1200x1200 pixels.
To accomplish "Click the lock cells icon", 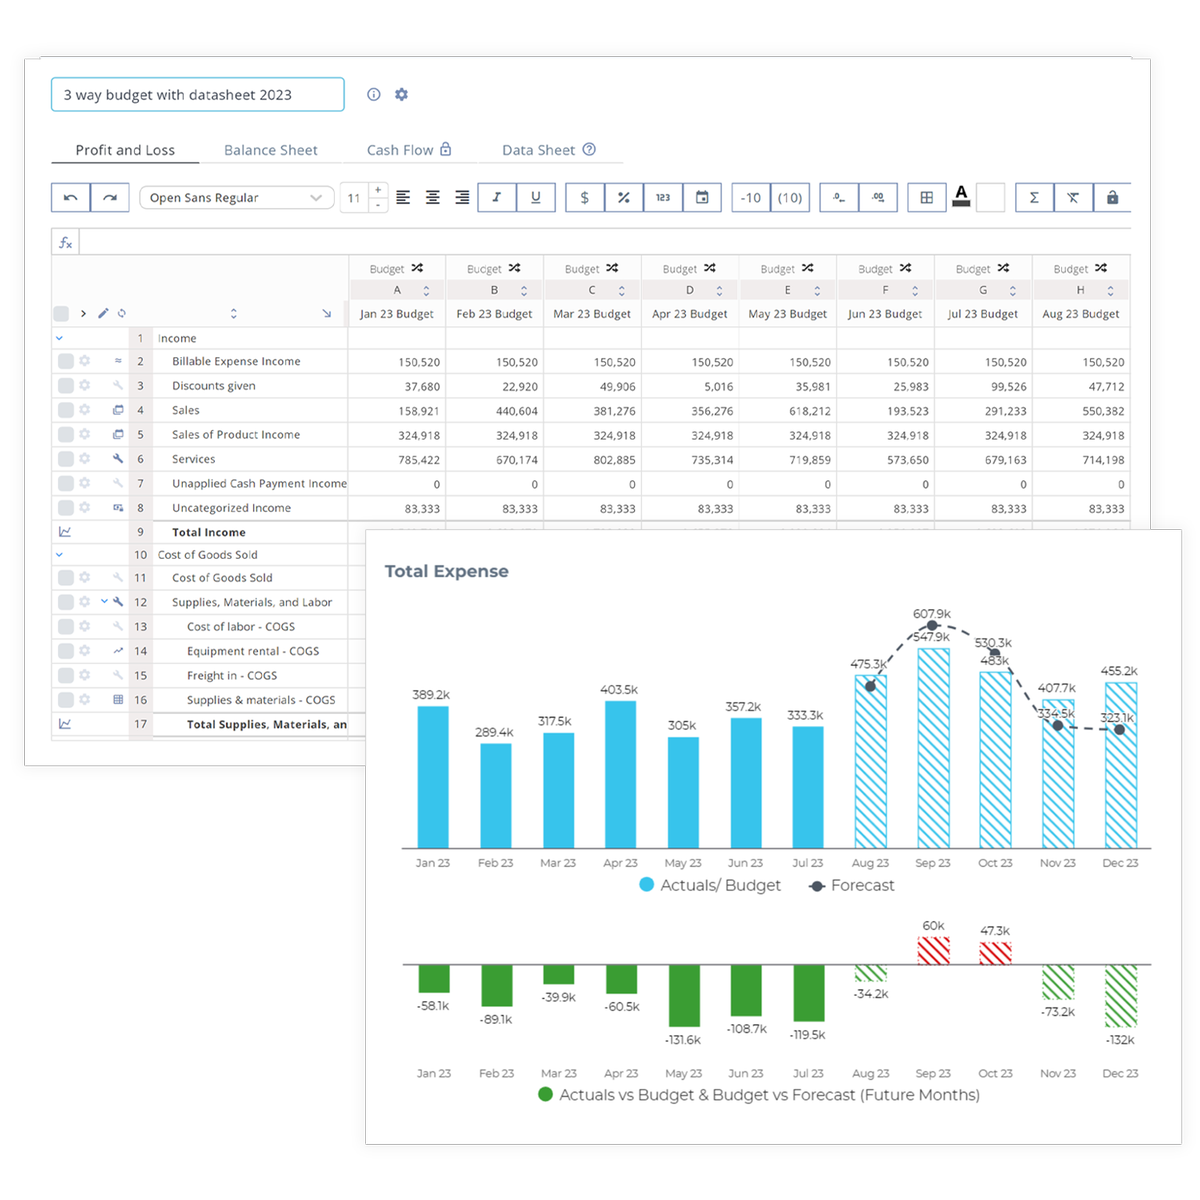I will click(1112, 197).
